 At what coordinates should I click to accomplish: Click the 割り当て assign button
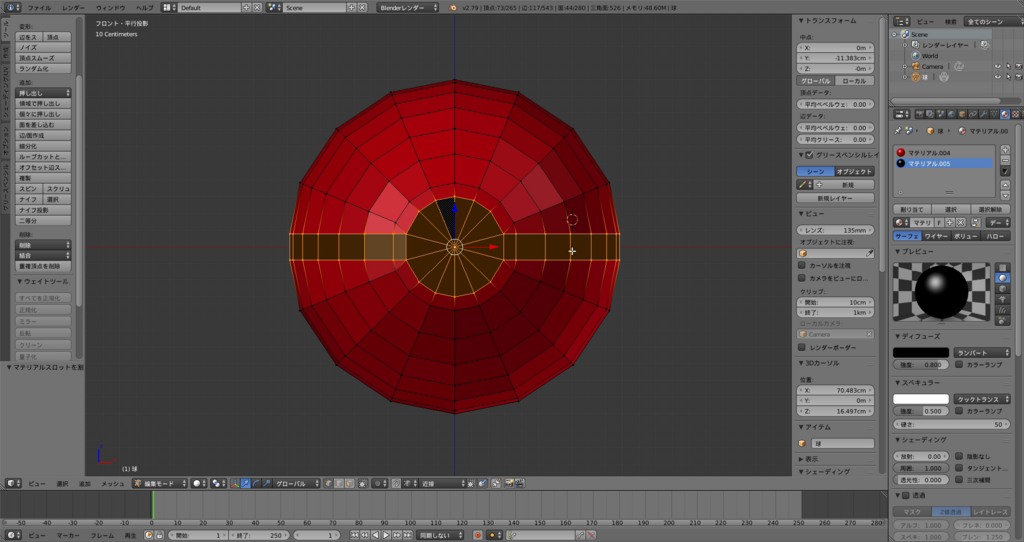910,208
